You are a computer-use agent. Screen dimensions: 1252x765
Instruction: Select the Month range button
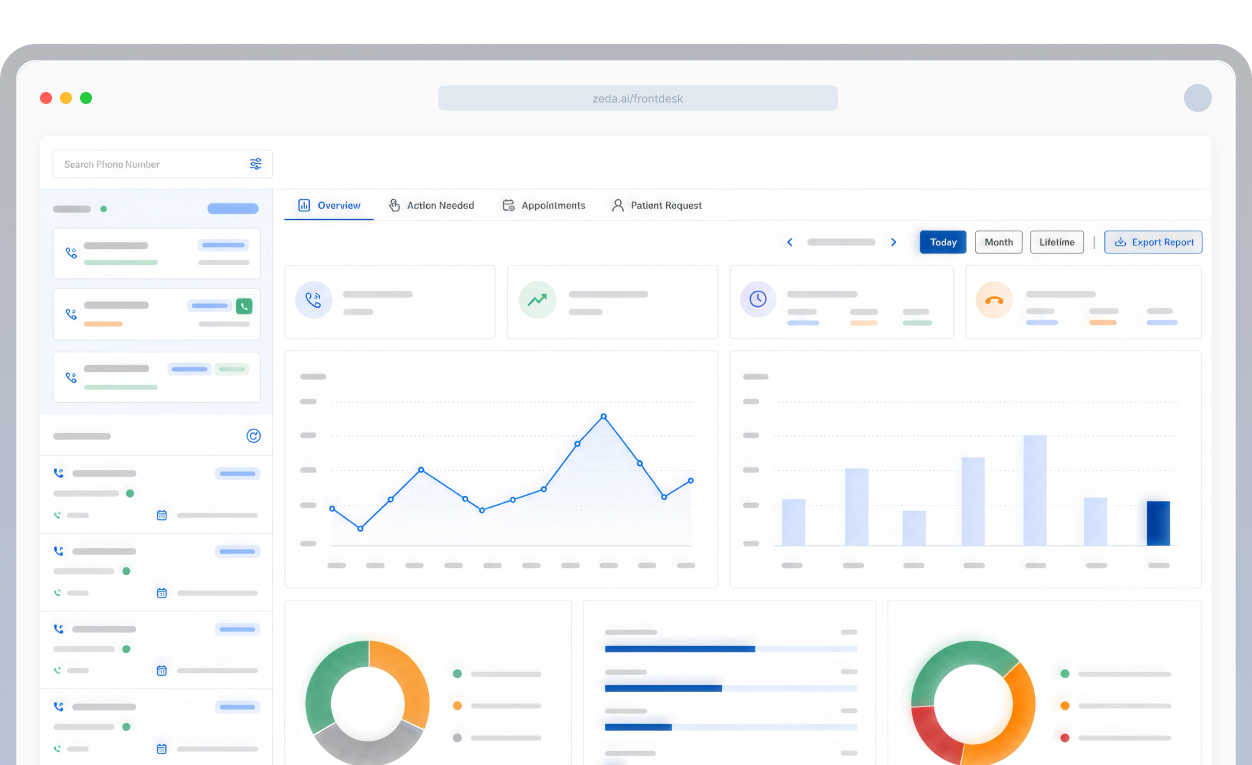(998, 242)
